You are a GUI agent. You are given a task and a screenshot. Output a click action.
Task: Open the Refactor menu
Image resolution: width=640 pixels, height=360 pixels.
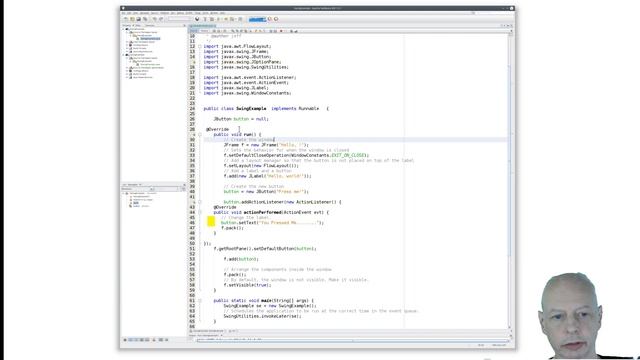[x=164, y=13]
